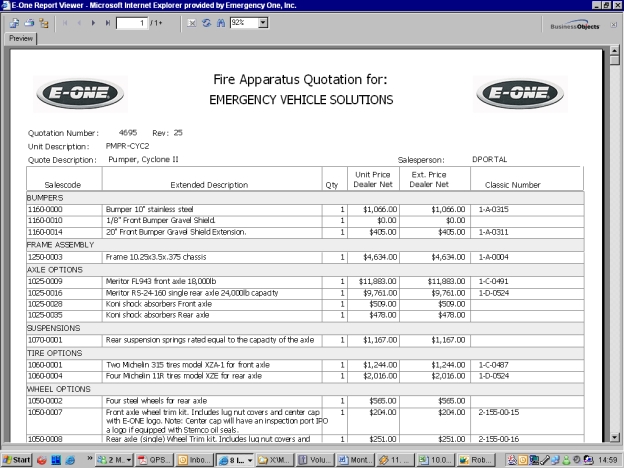624x468 pixels.
Task: Click classic number 2-155-00-15
Action: (x=499, y=412)
